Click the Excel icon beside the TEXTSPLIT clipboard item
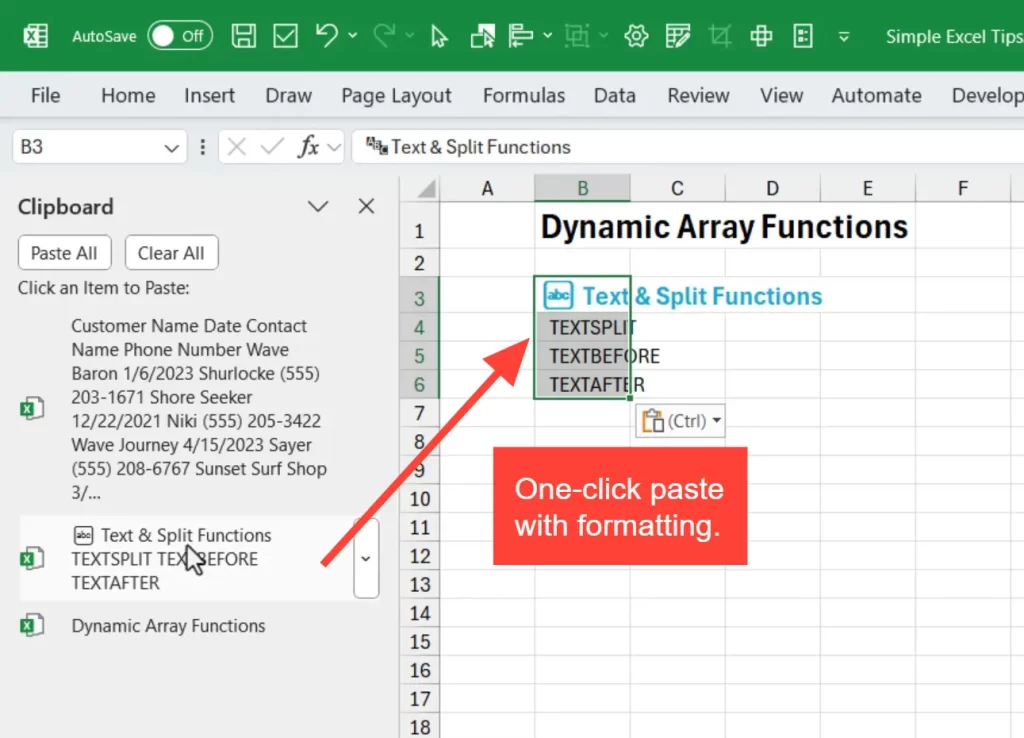This screenshot has width=1024, height=738. pos(32,559)
